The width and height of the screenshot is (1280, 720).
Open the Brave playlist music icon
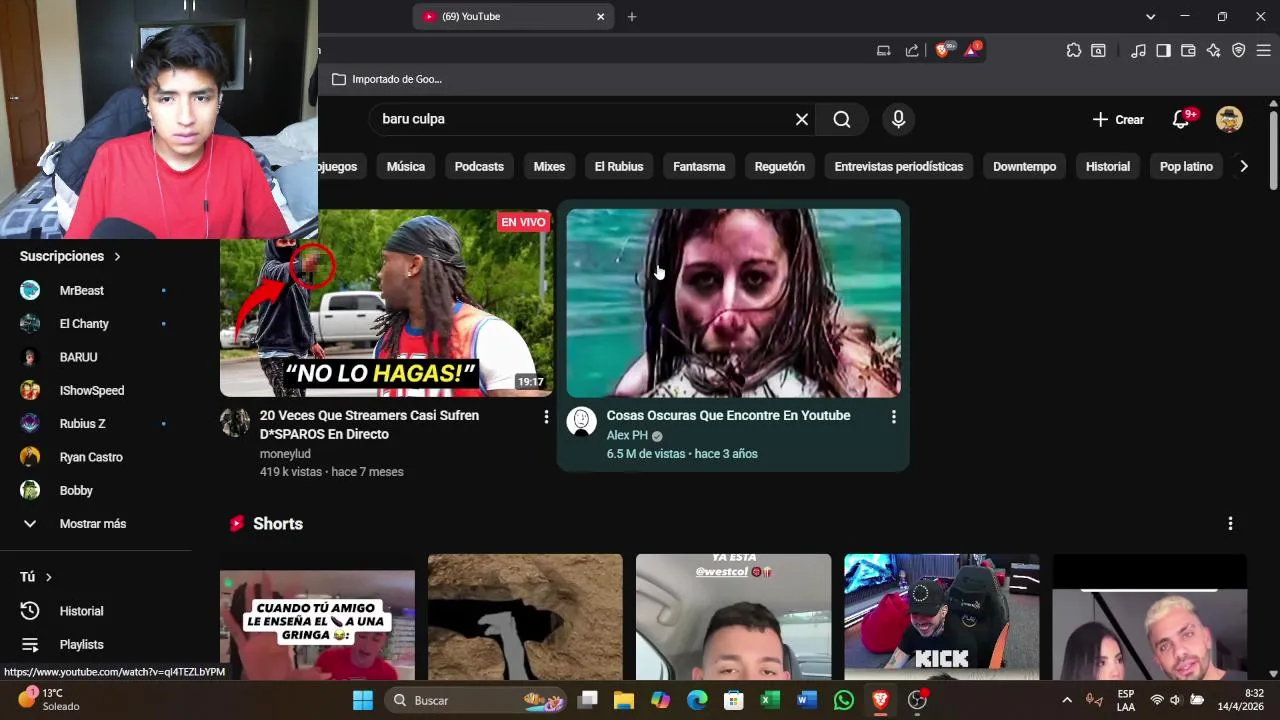tap(1138, 50)
